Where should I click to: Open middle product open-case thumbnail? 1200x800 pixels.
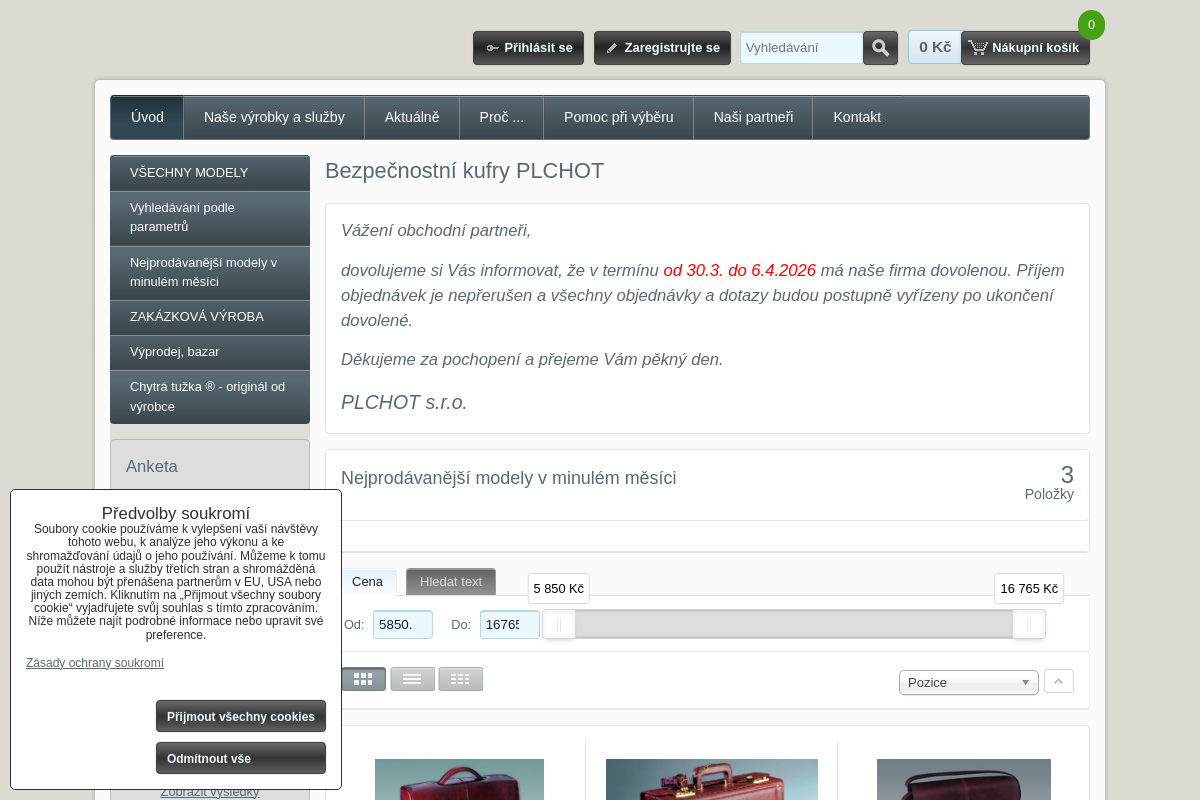(712, 779)
